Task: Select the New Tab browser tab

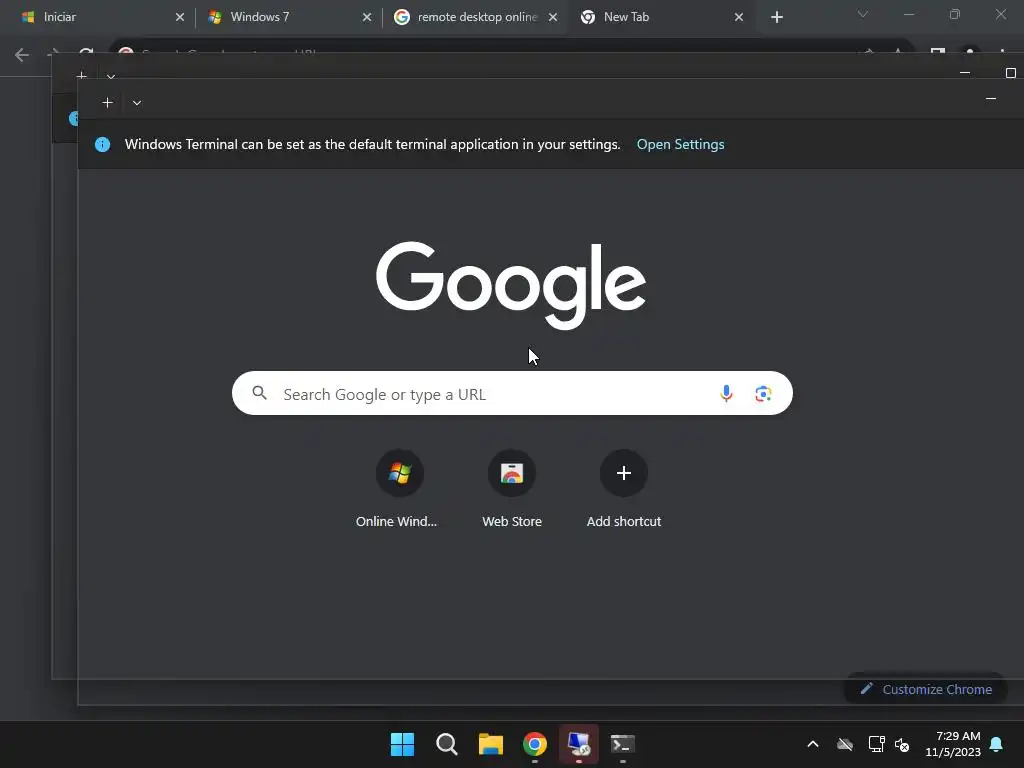Action: (x=663, y=17)
